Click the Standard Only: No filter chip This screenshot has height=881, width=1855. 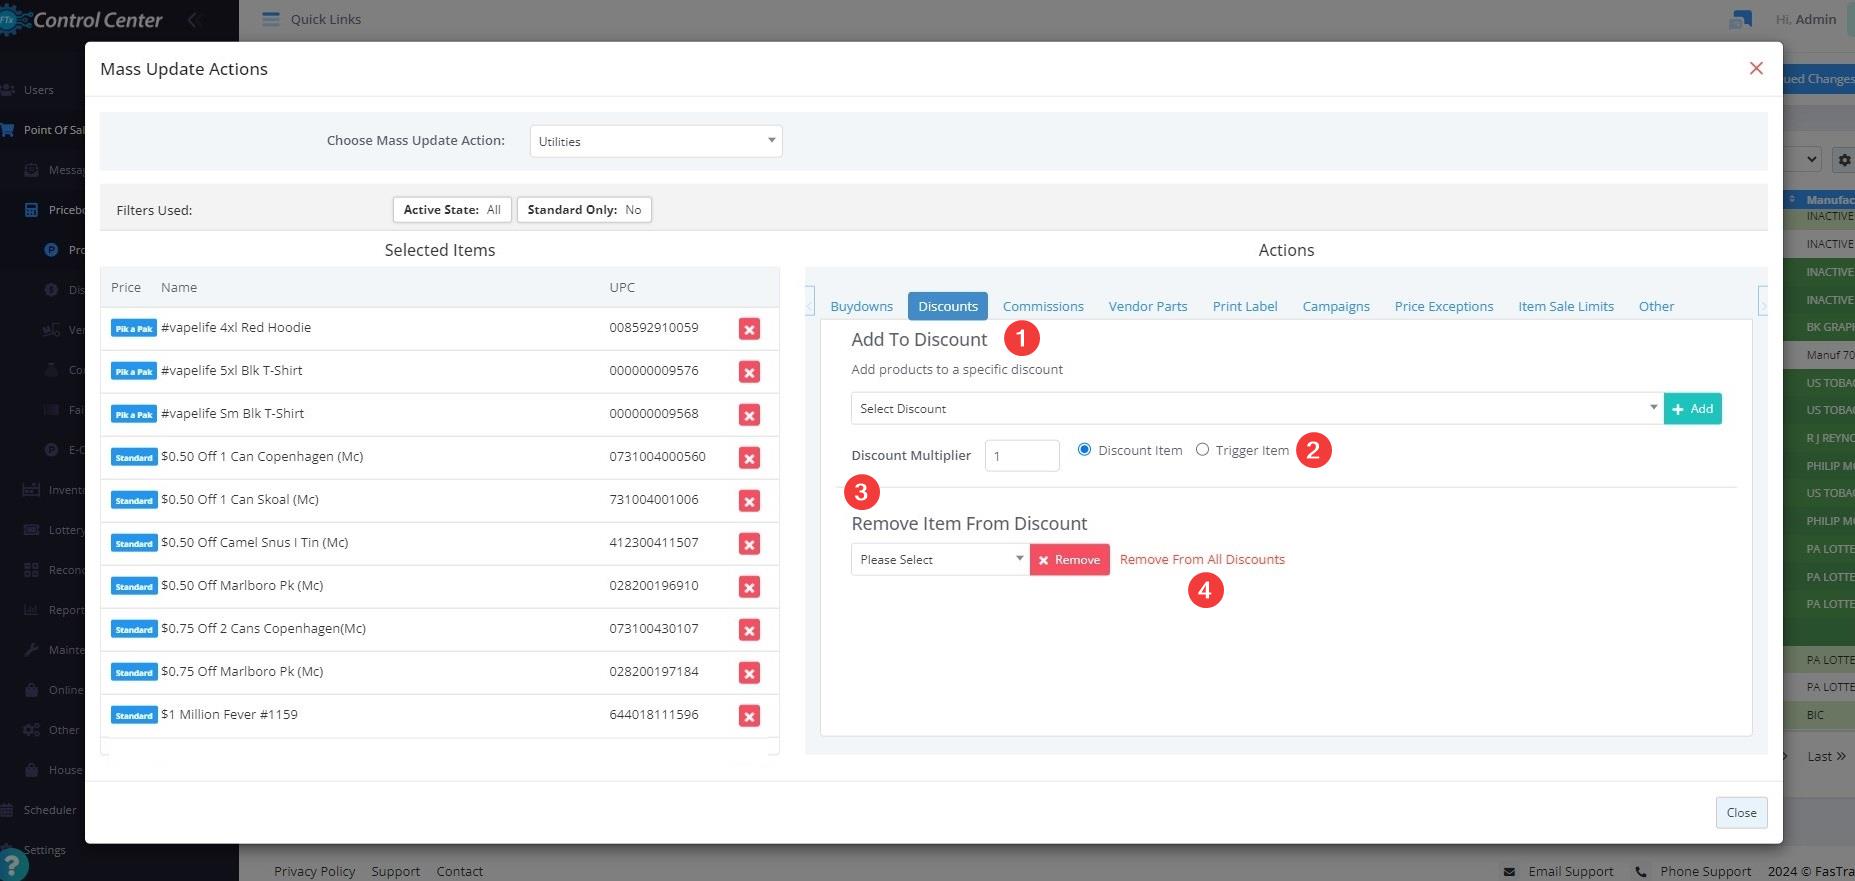(584, 210)
